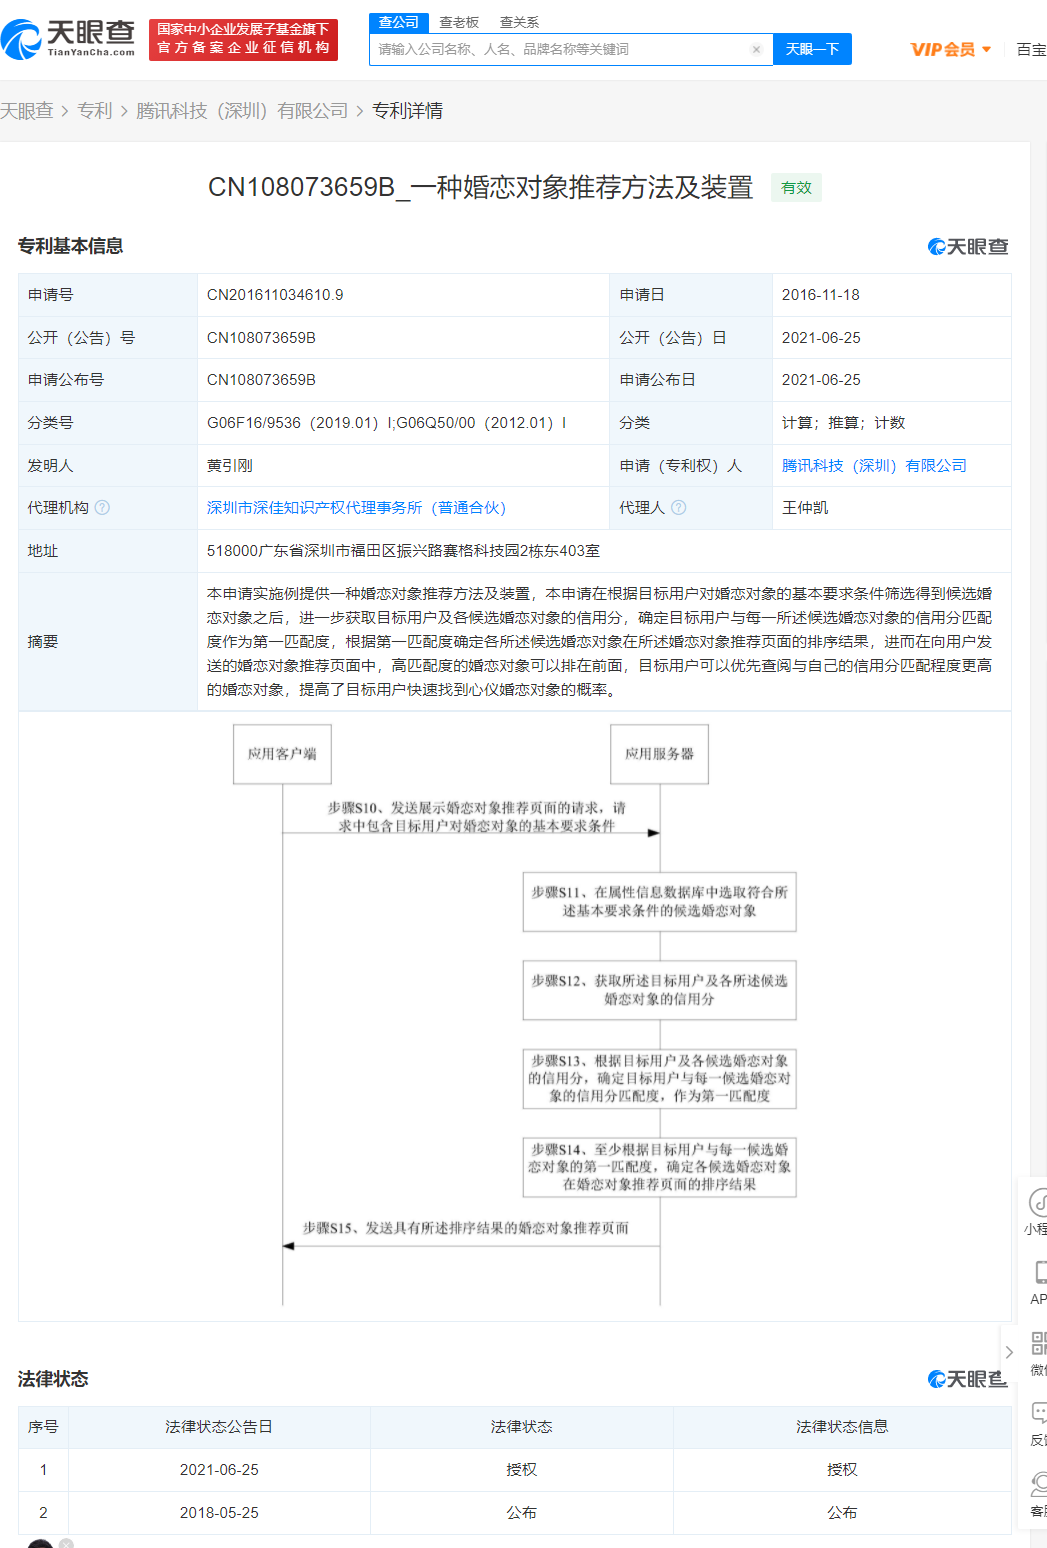1047x1548 pixels.
Task: Click inside the company search input field
Action: [560, 48]
